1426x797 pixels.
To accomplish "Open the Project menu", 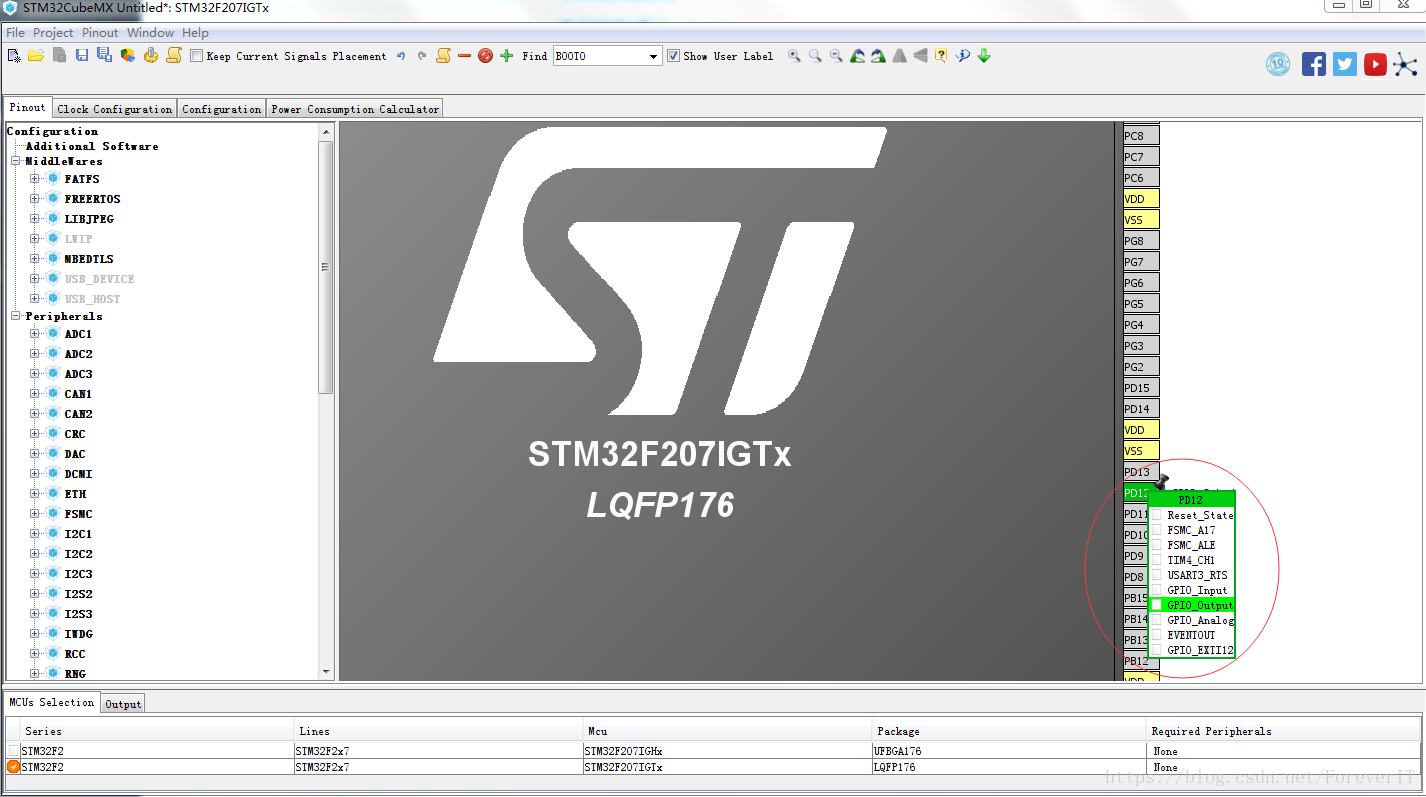I will click(53, 33).
